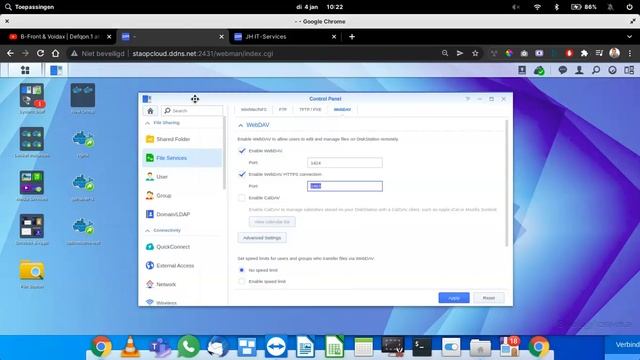640x360 pixels.
Task: Open DSM notifications speech bubble icon
Action: [x=562, y=70]
